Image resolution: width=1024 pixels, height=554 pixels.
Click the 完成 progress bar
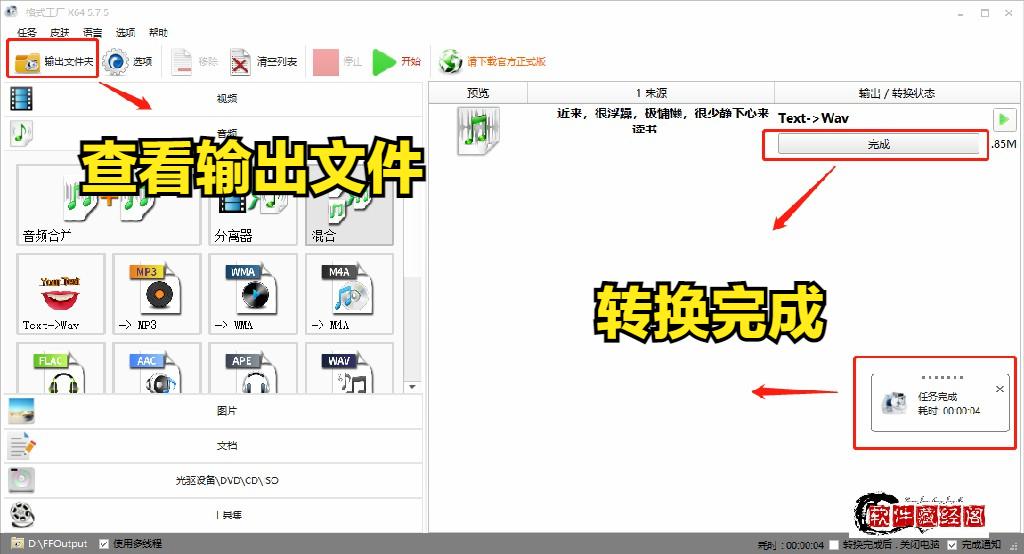[x=878, y=144]
